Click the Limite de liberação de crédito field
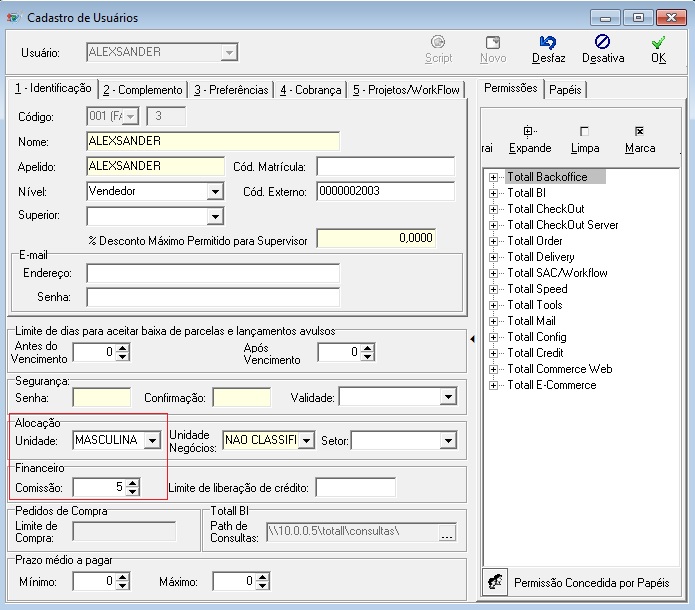This screenshot has height=610, width=695. (x=355, y=488)
